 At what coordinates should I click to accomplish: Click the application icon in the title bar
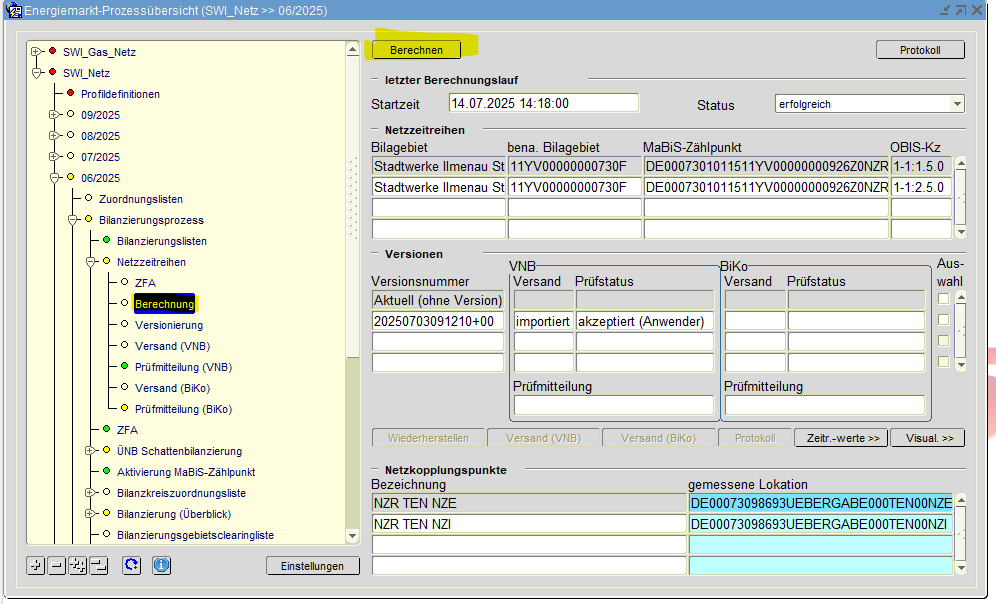click(x=13, y=10)
